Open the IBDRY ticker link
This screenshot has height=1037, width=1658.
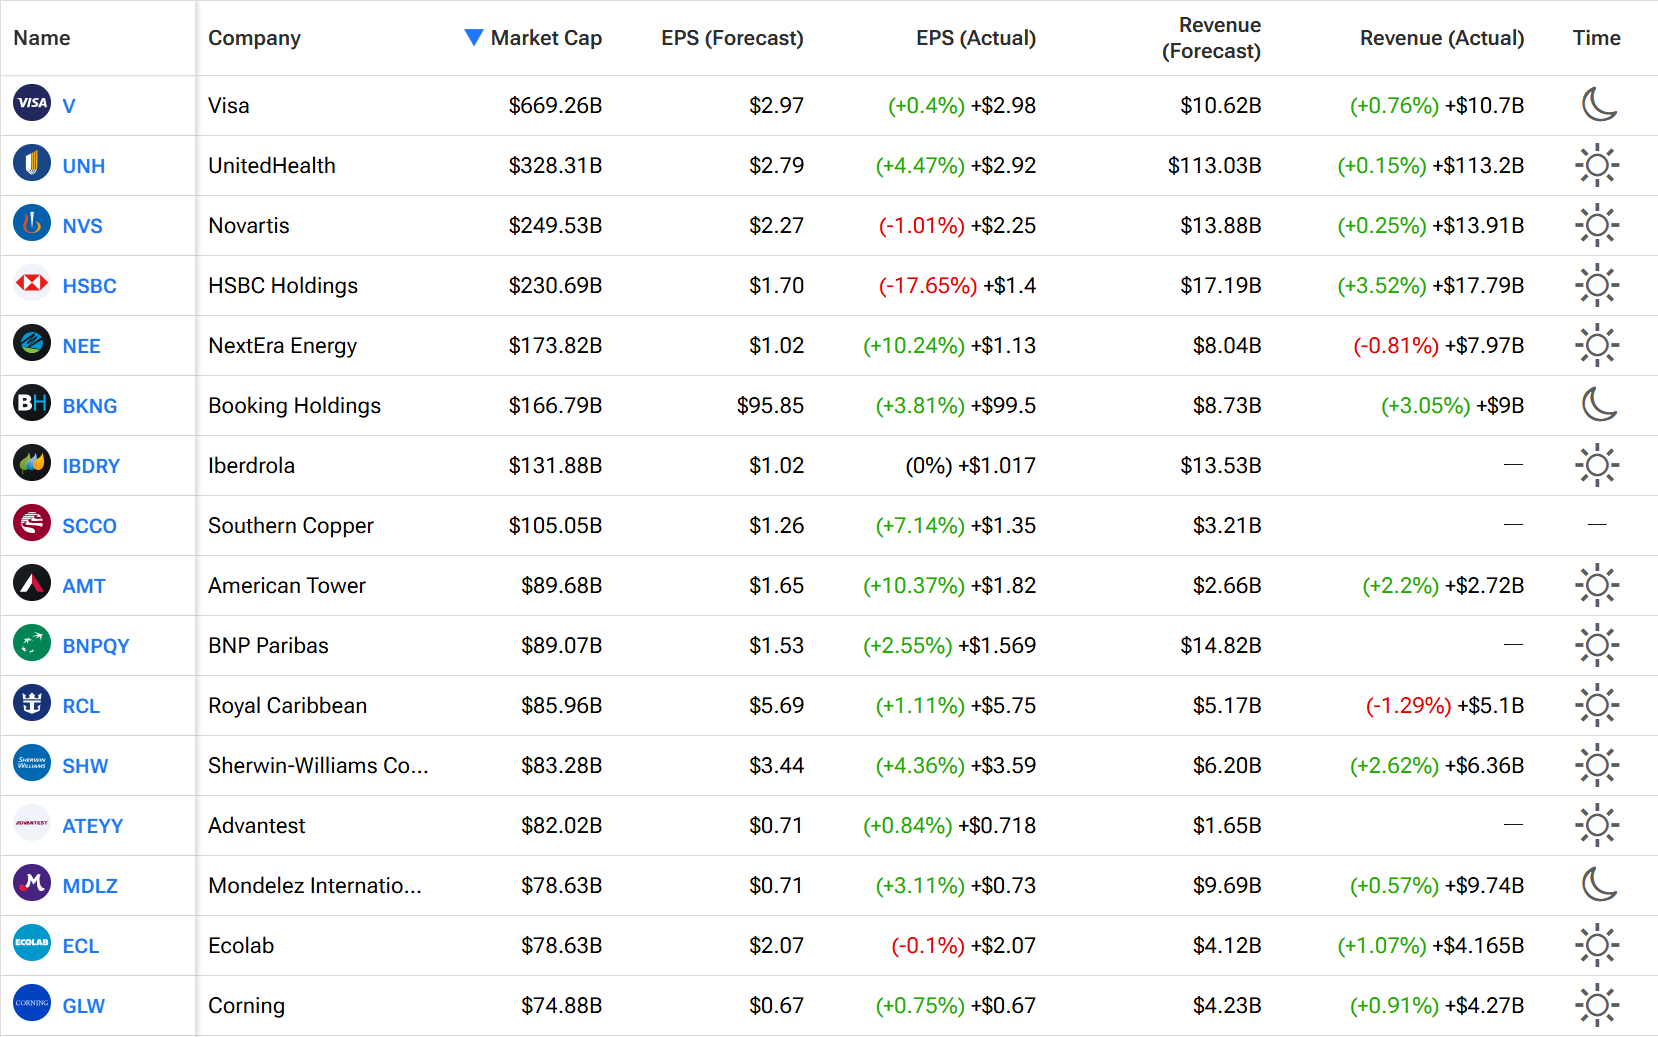pos(91,466)
